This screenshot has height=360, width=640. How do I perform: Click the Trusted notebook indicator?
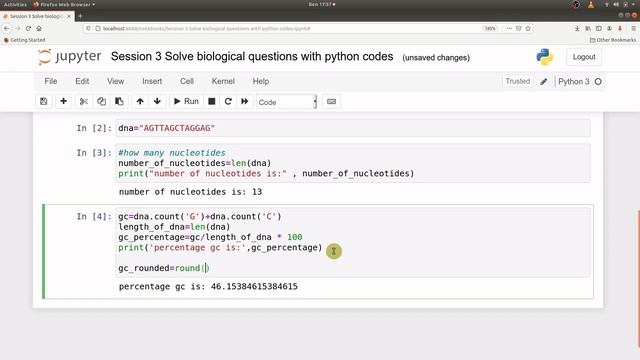coord(518,81)
